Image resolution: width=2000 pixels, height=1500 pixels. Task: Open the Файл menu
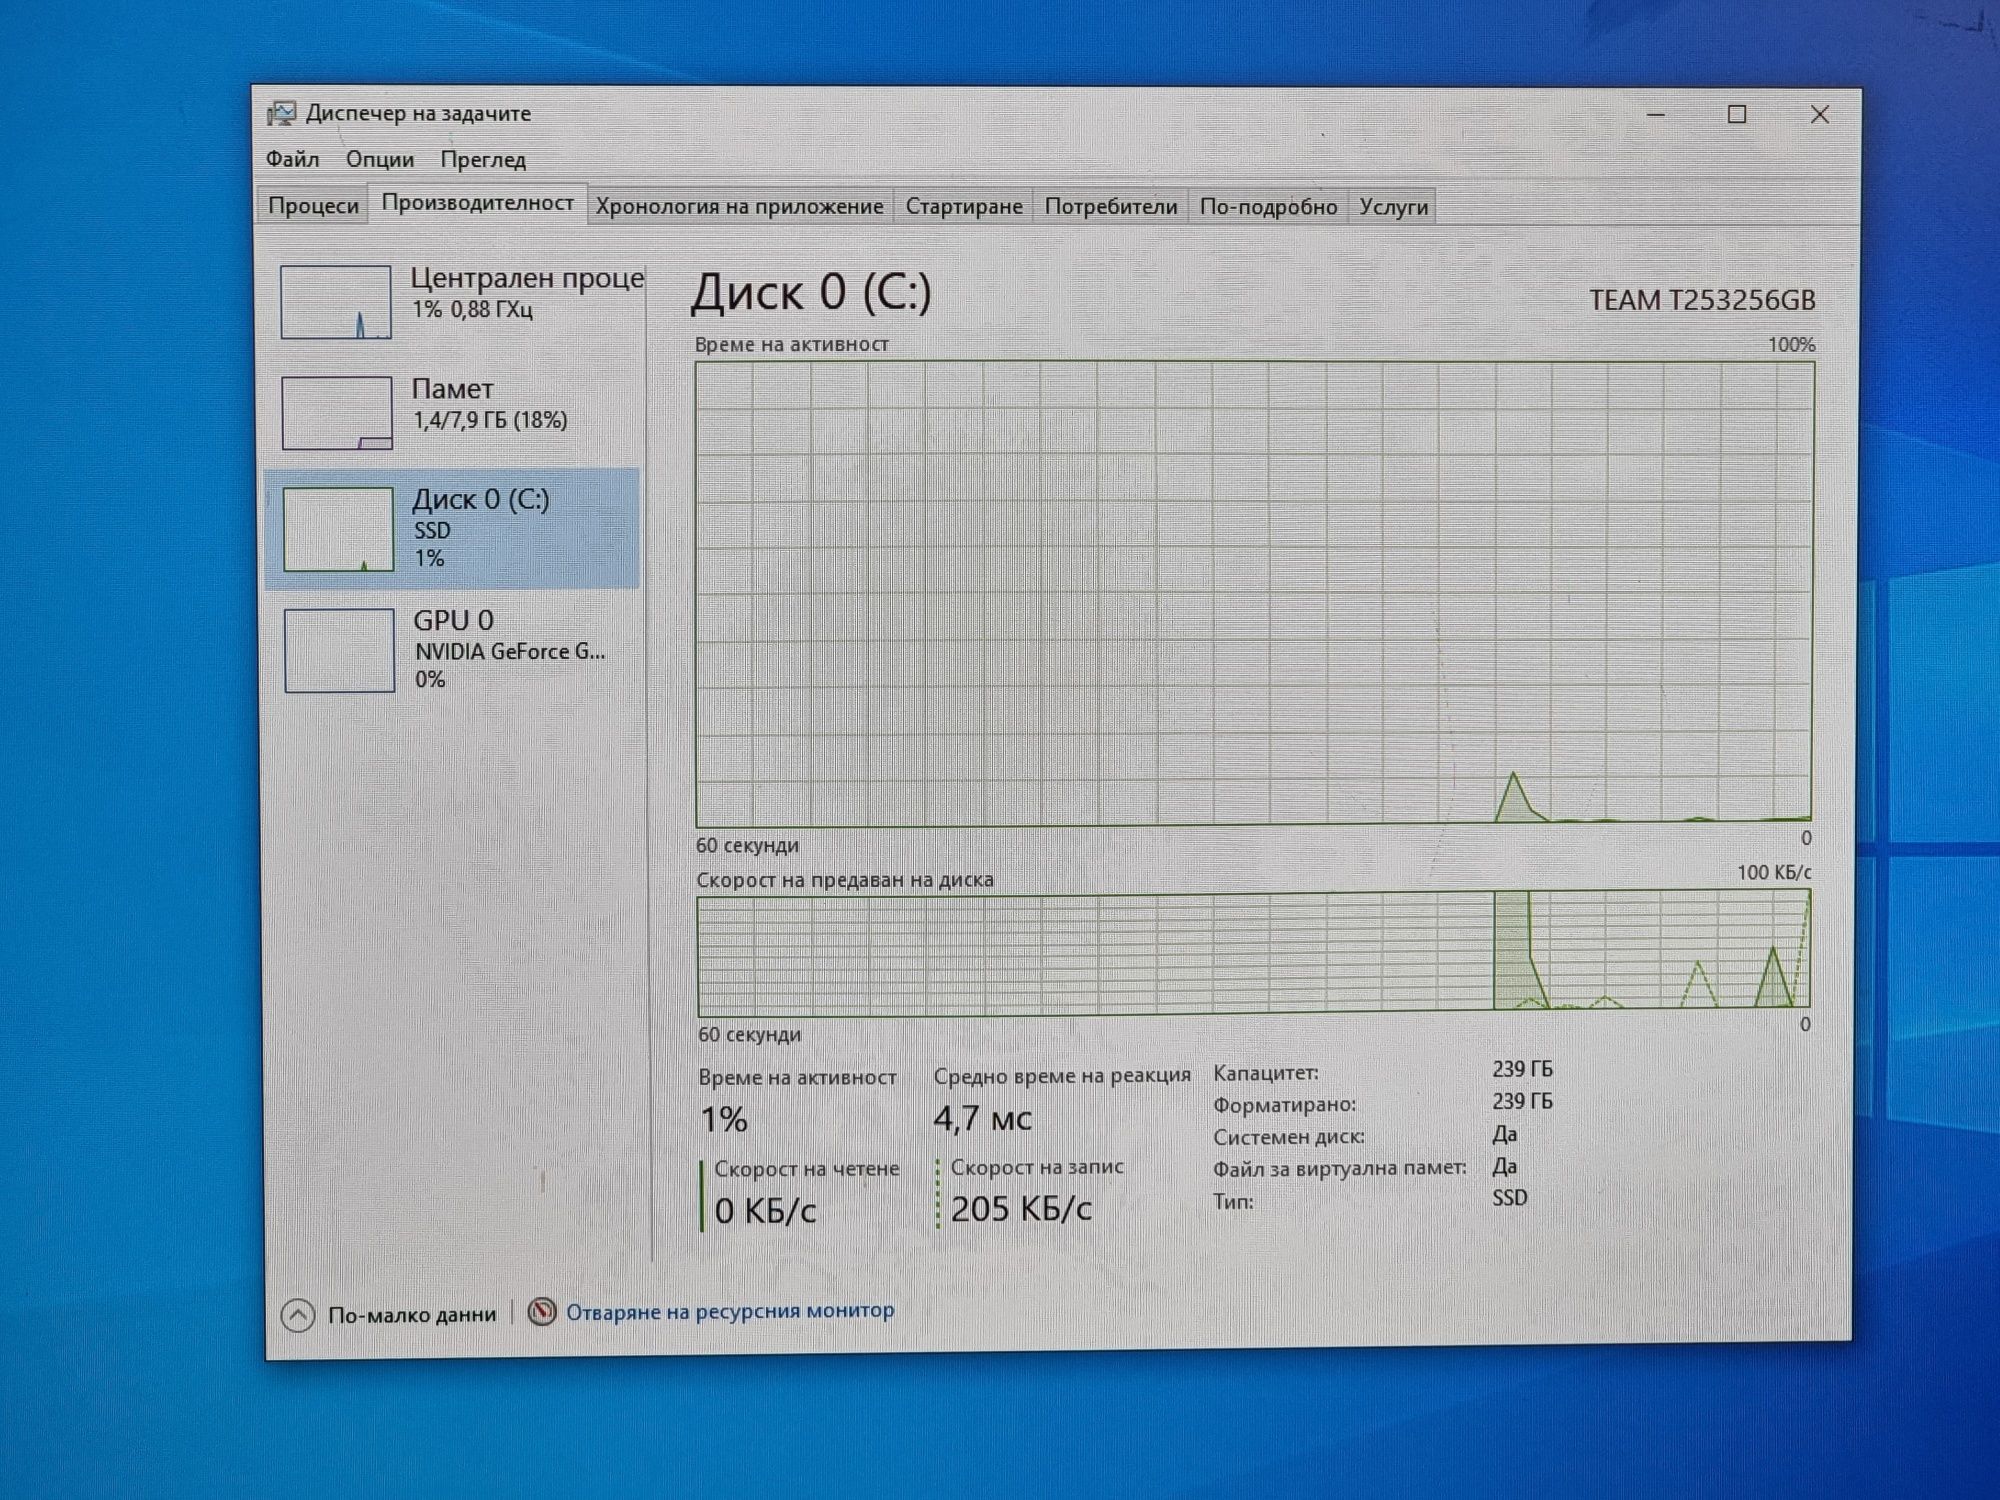[292, 160]
